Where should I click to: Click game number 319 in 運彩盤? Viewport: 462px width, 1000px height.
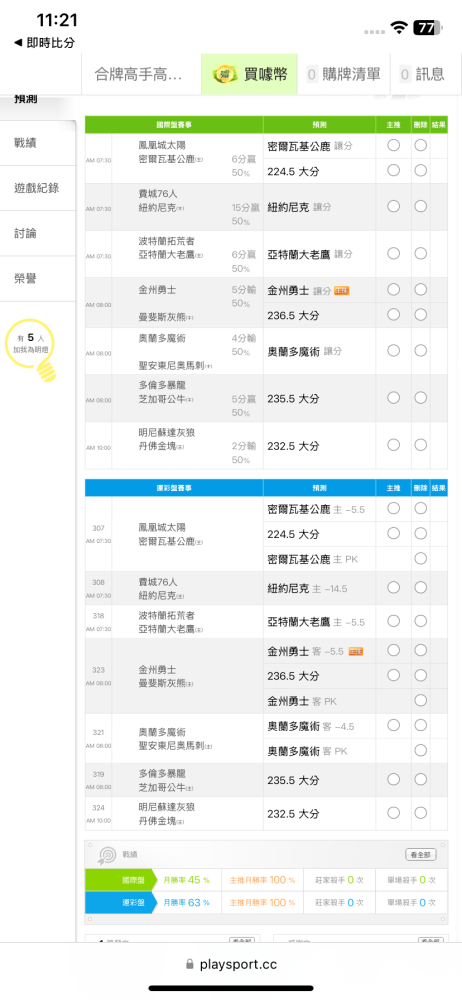(98, 774)
